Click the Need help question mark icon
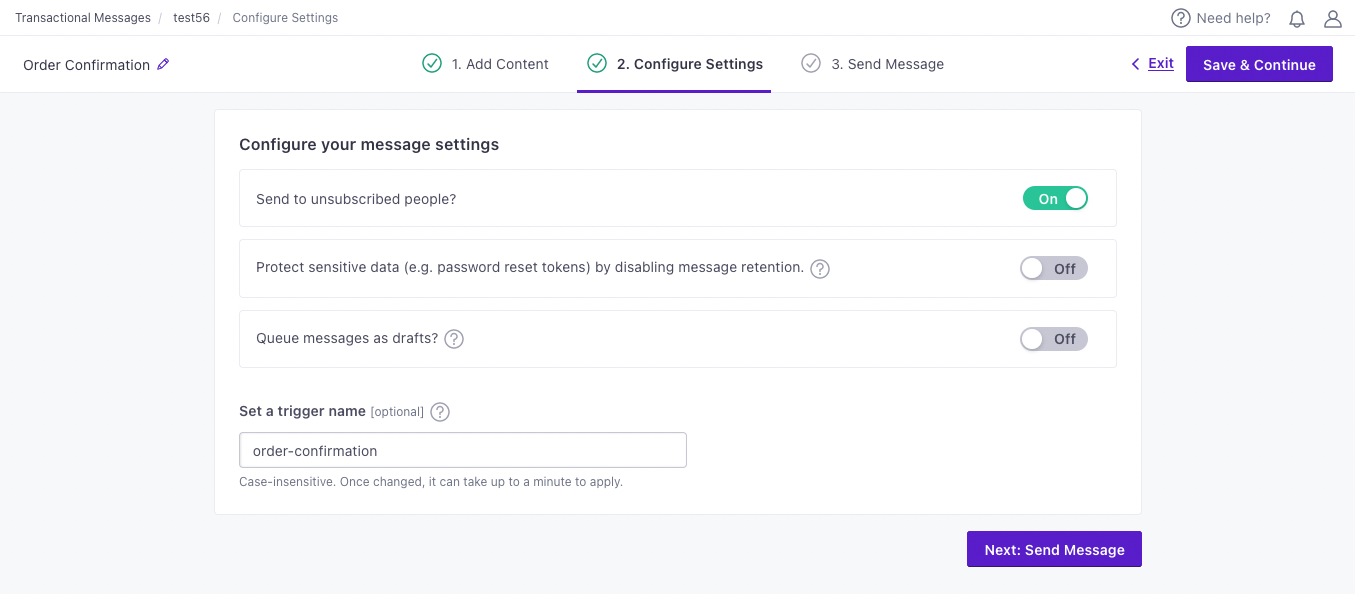The image size is (1355, 594). 1181,18
